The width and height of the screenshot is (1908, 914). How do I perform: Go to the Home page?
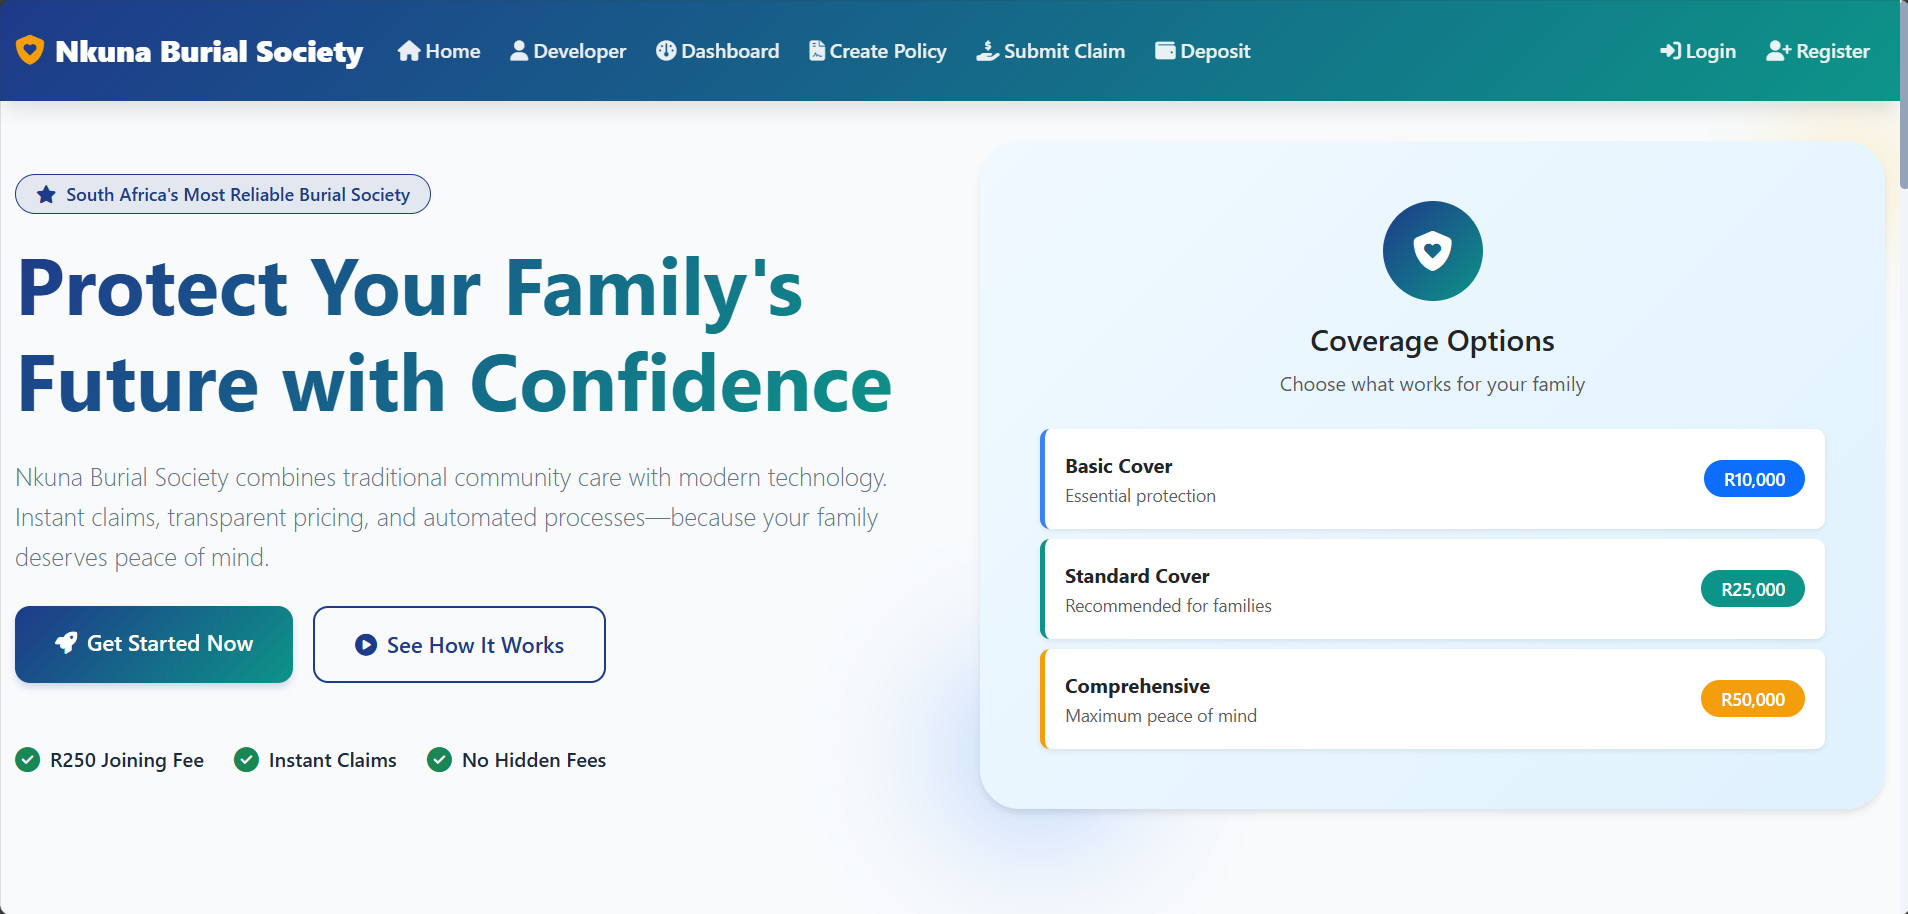pos(439,51)
